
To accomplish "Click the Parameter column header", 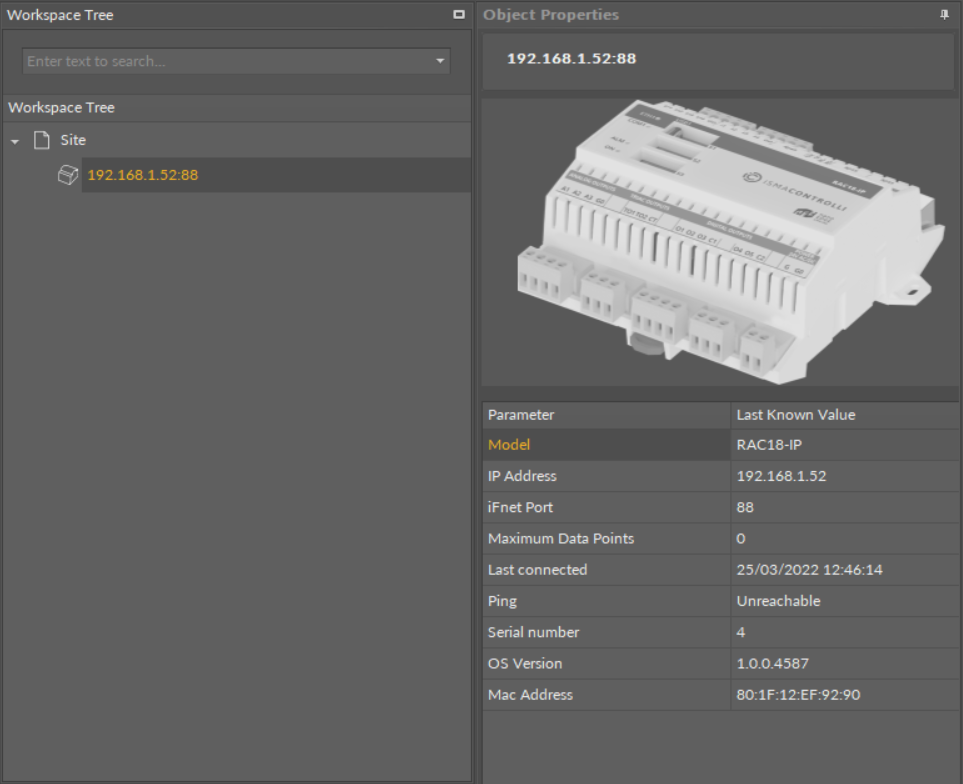I will click(x=521, y=415).
